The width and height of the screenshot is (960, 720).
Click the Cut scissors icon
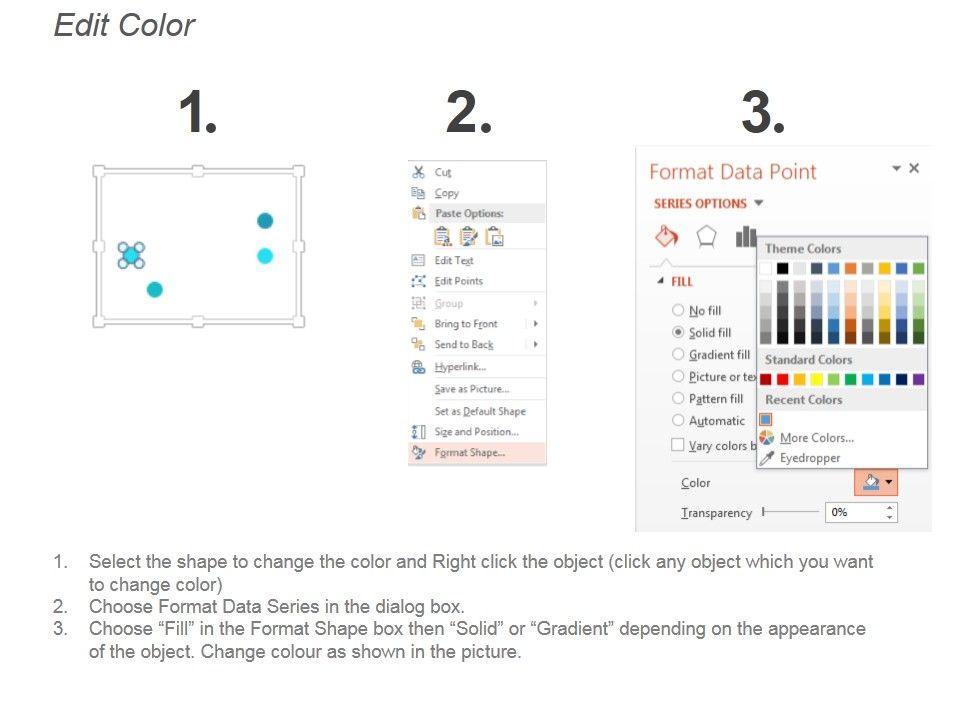(x=418, y=172)
